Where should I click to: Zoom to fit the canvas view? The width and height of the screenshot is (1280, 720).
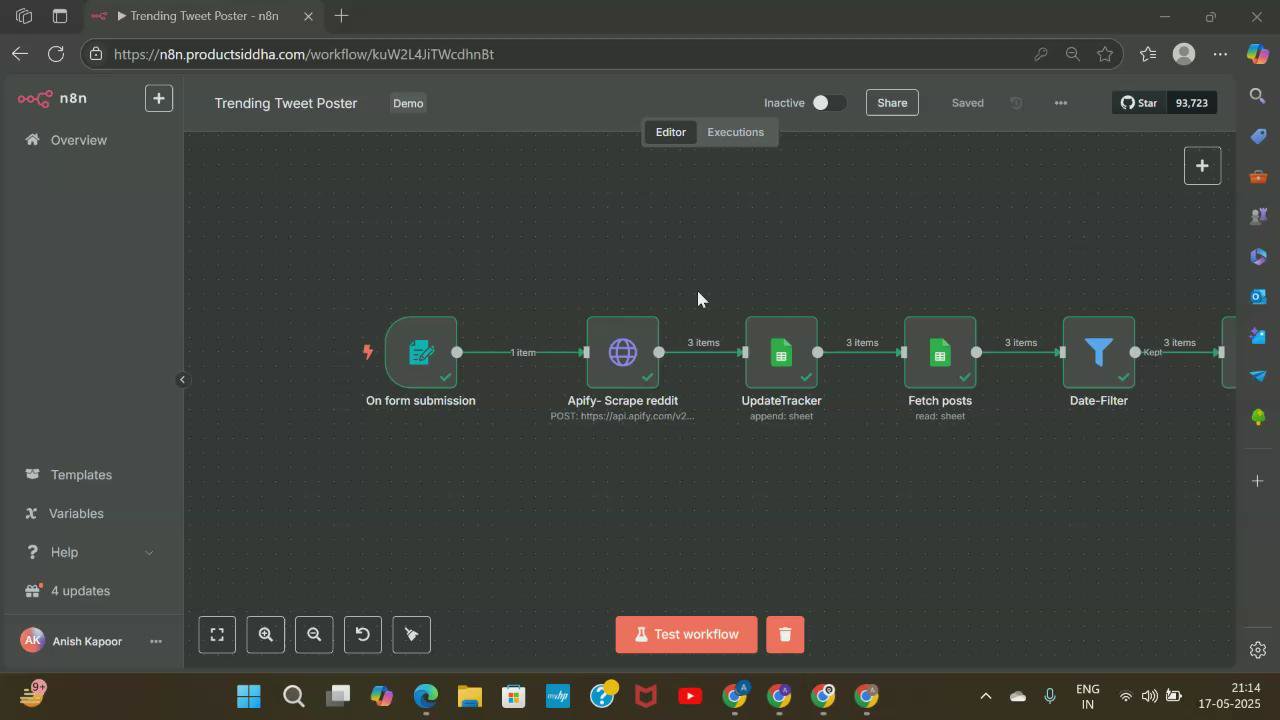pos(217,635)
